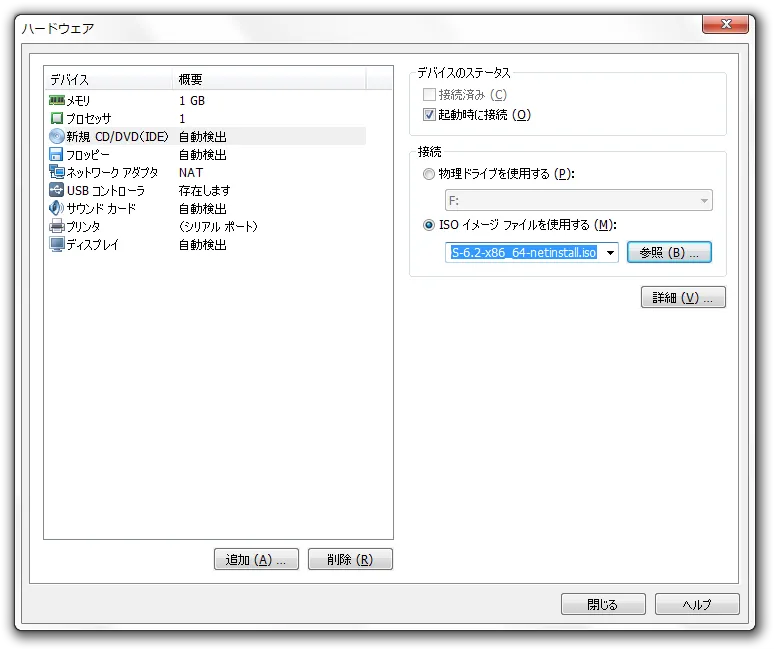Click the floppy (フロッピー) disk icon
Viewport: 774px width, 649px height.
tap(56, 154)
